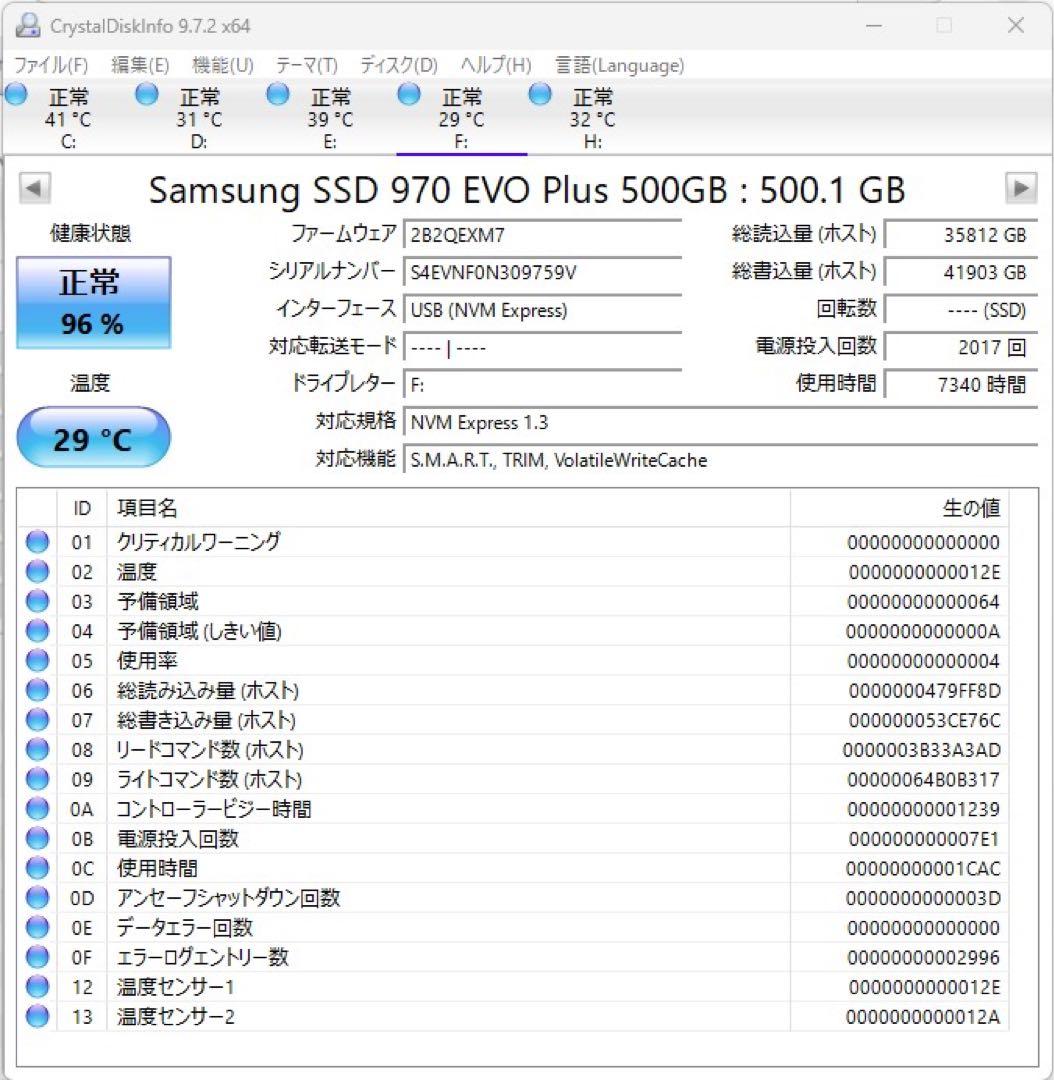
Task: Click status orb of 総読み込み量 (ホスト) row
Action: 37,689
